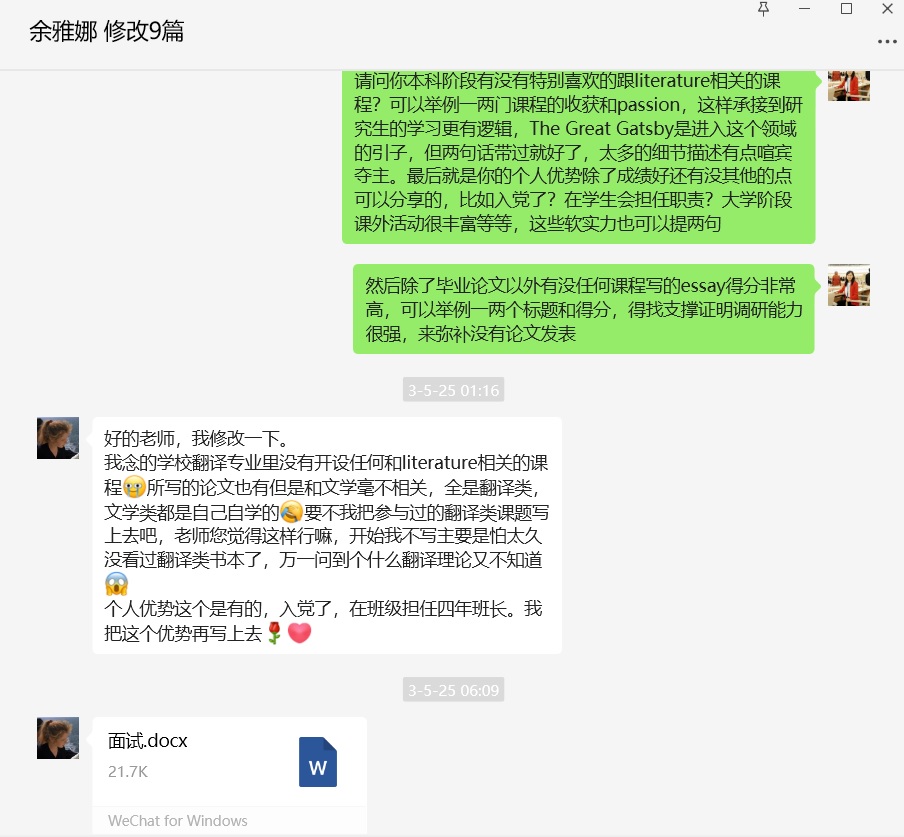The height and width of the screenshot is (837, 904).
Task: Click the screaming face emoji in the reply
Action: 116,584
